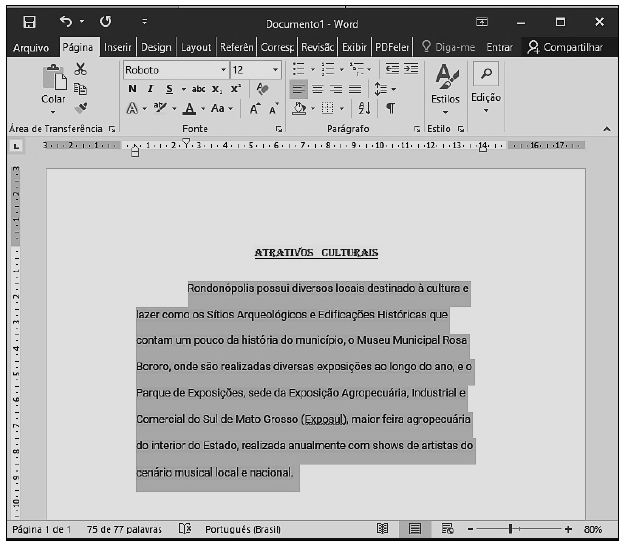Click the sort A-Z icon
The width and height of the screenshot is (624, 546).
point(364,108)
